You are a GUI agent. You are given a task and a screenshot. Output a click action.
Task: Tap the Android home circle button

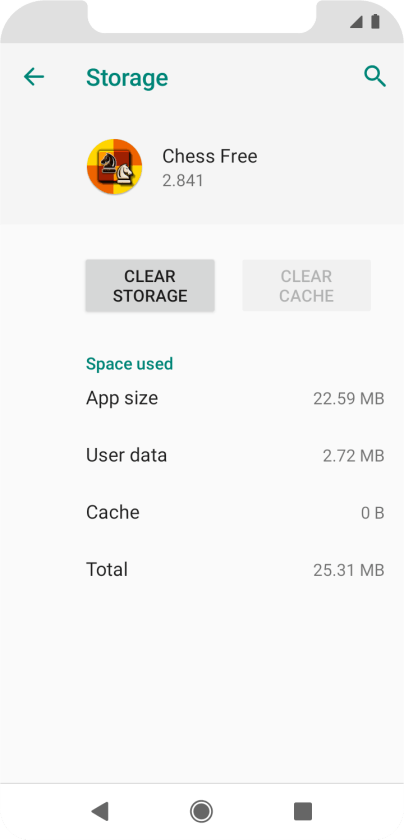click(201, 811)
